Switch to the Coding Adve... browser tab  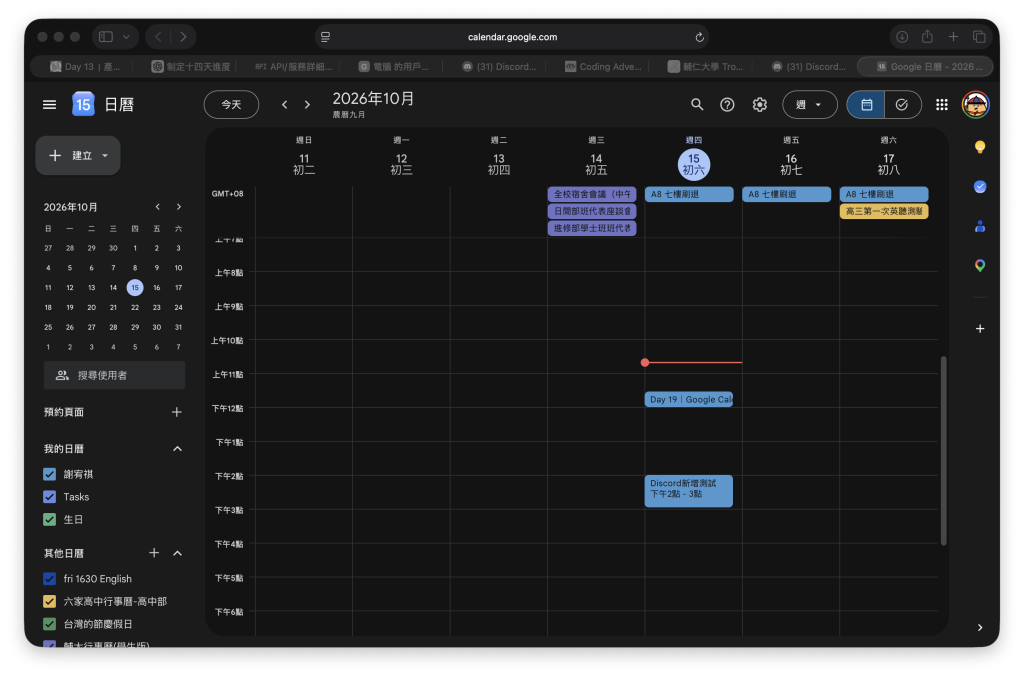pos(603,67)
